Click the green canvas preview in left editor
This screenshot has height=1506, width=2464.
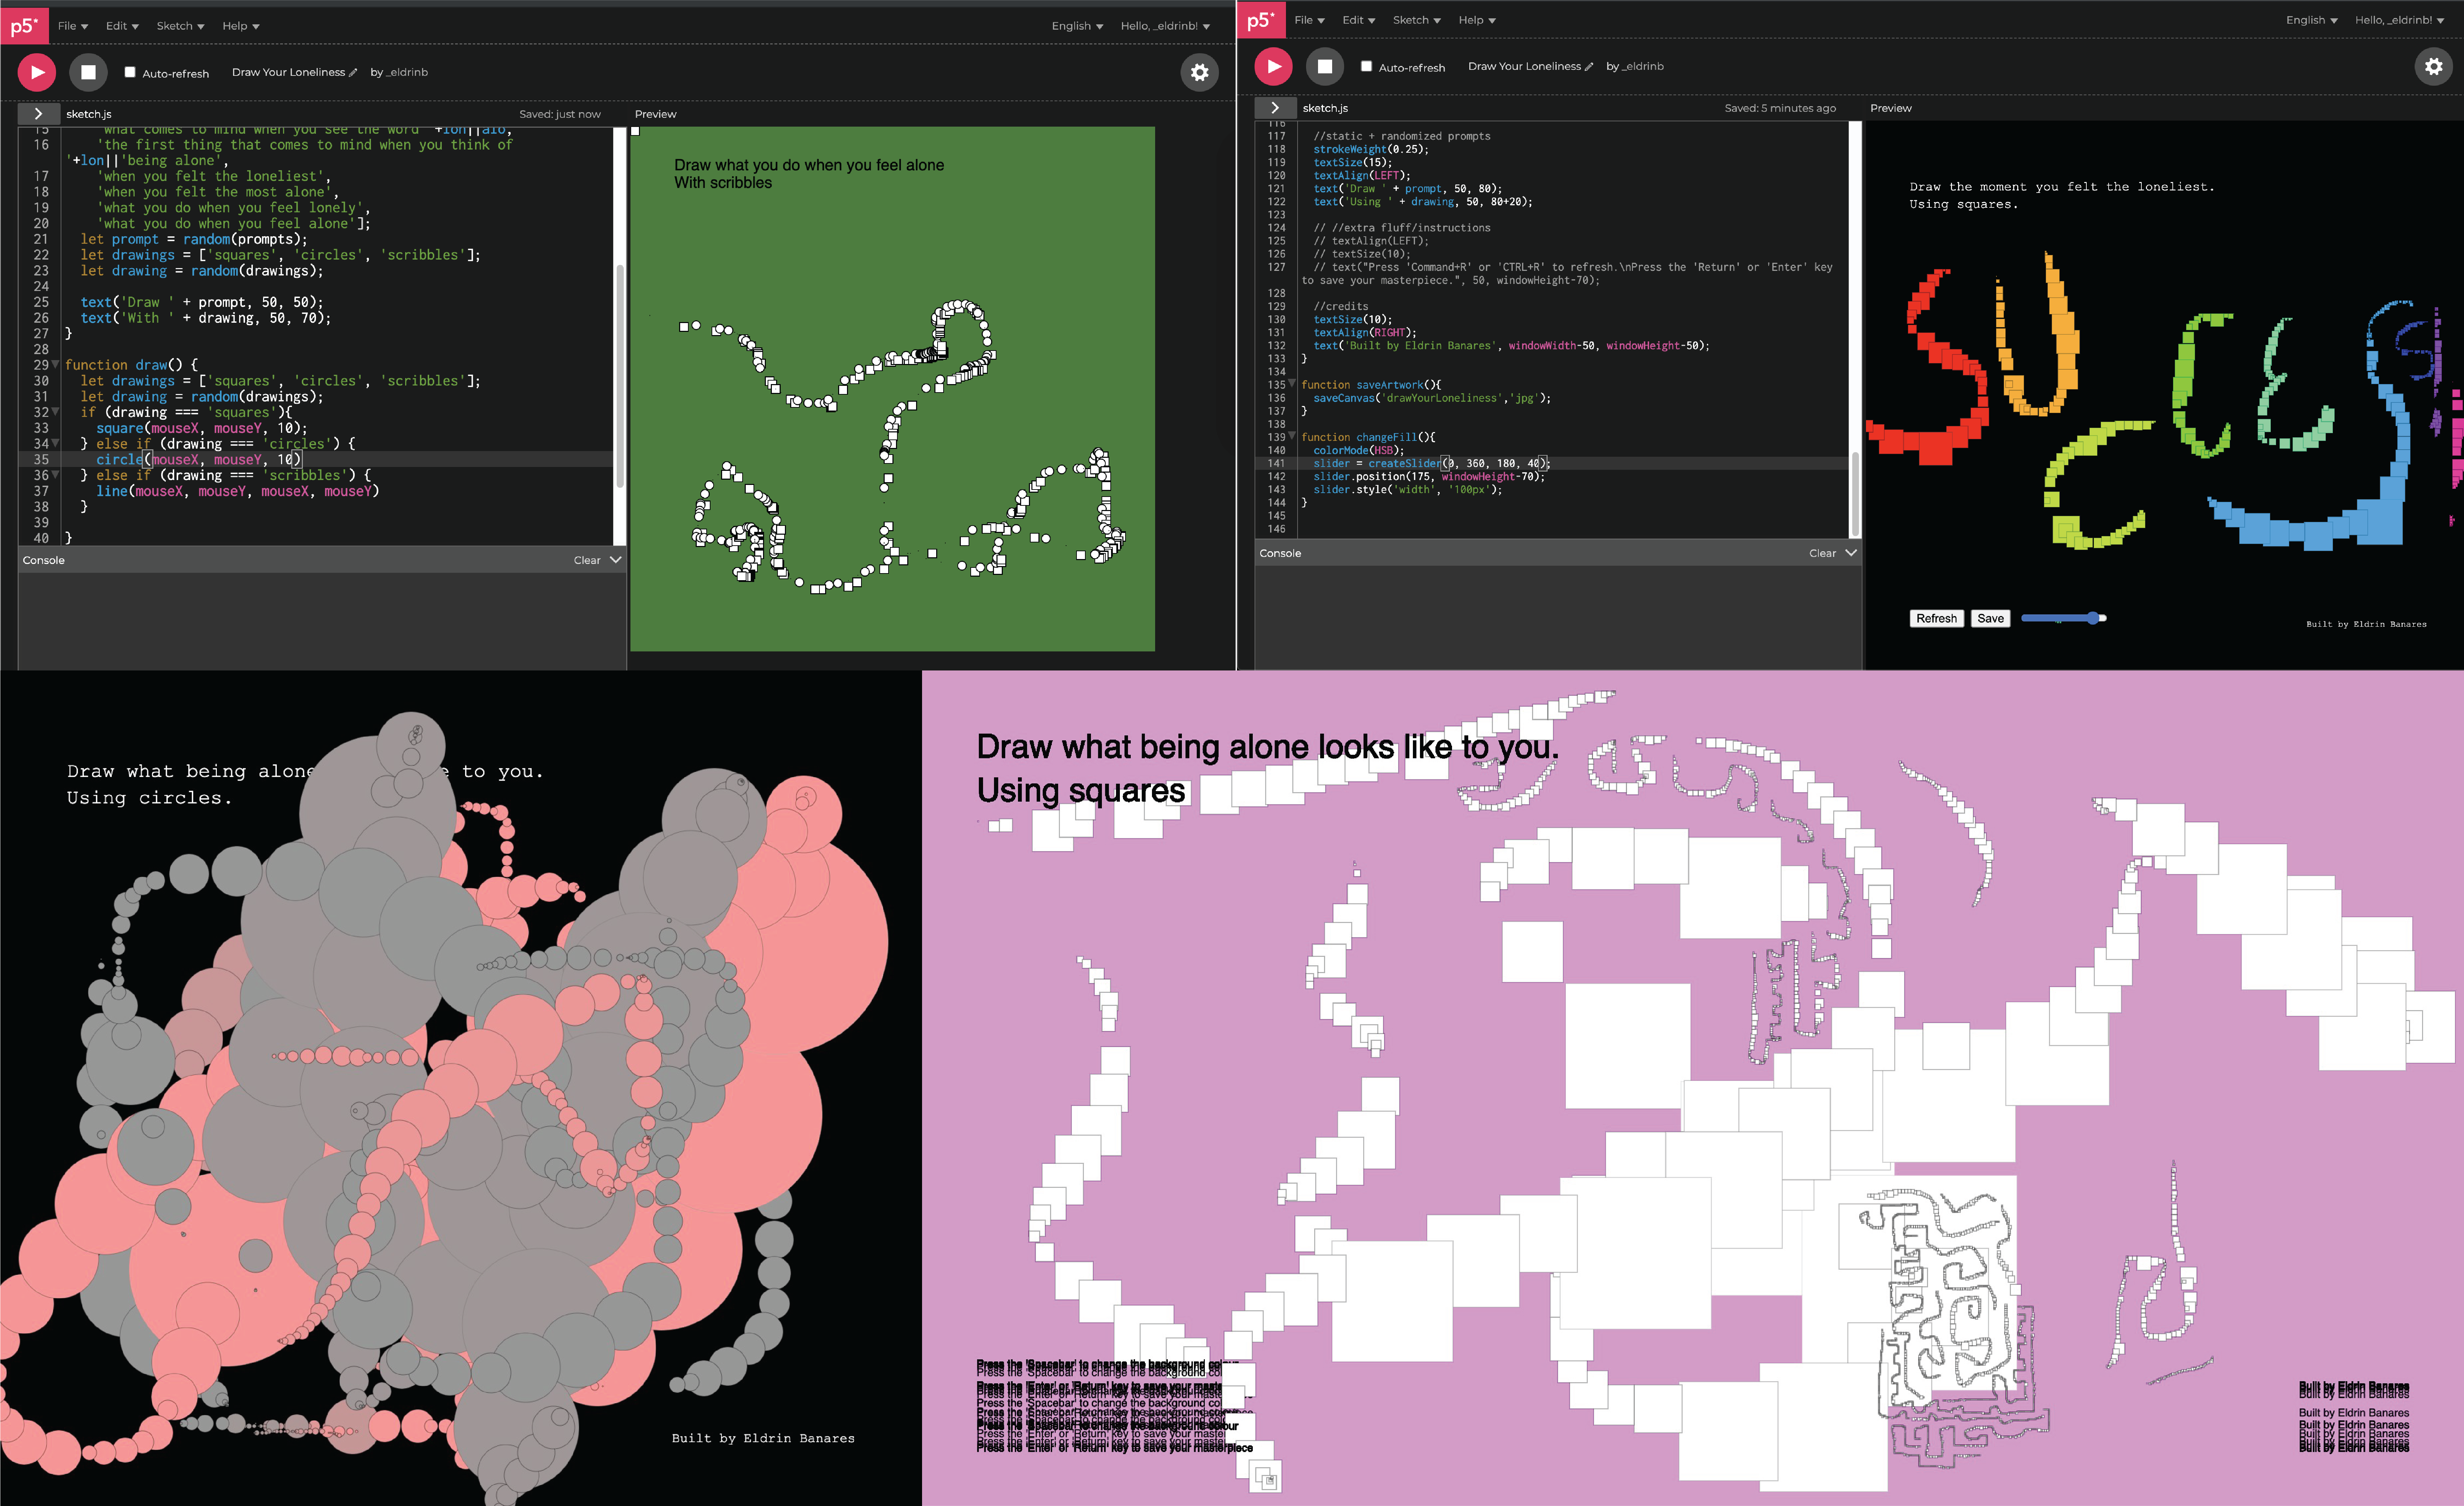click(x=892, y=389)
